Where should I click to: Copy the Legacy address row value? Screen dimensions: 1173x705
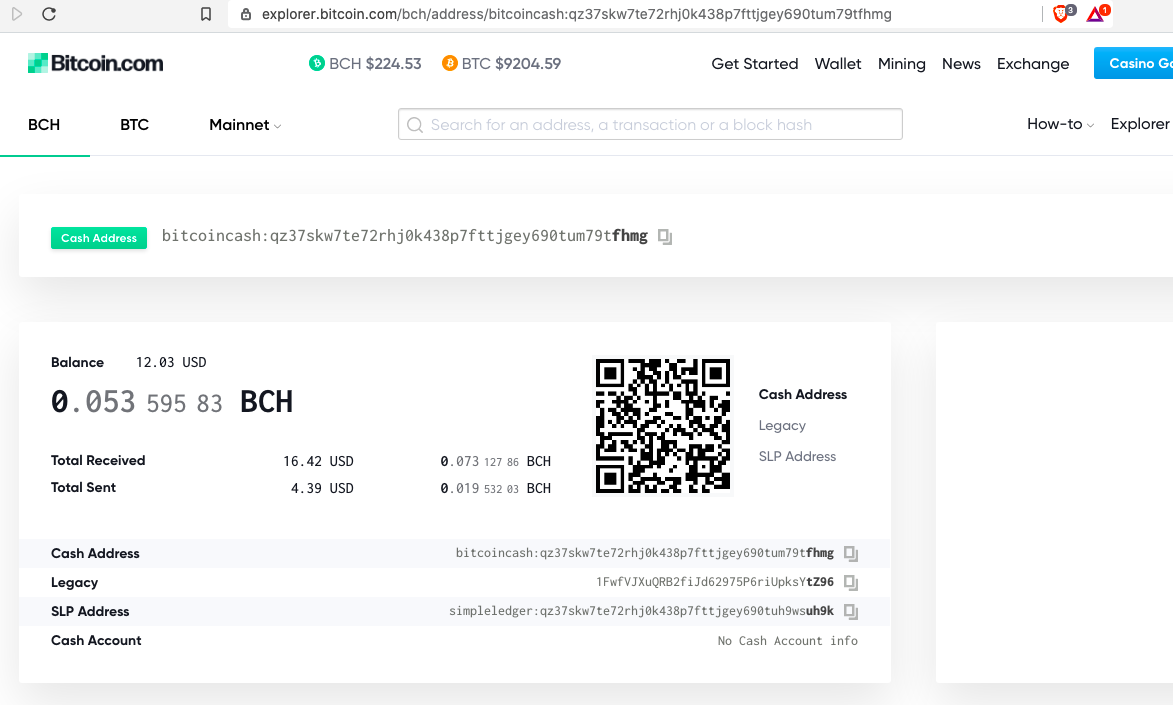[851, 582]
